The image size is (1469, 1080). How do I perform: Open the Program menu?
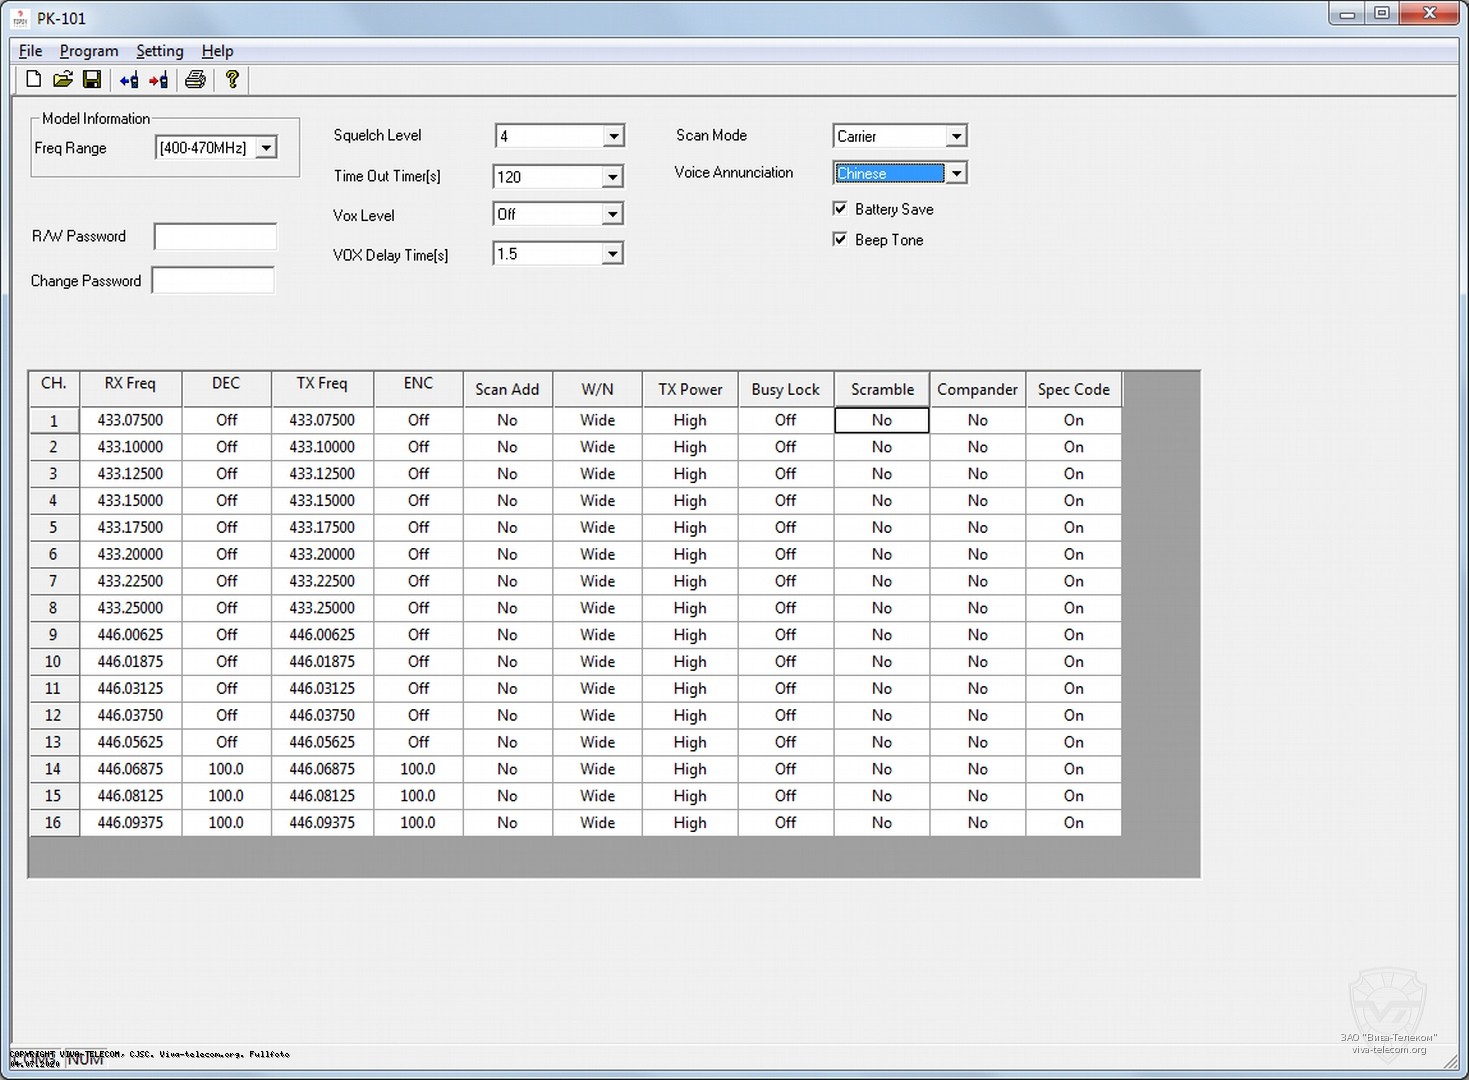pos(88,51)
